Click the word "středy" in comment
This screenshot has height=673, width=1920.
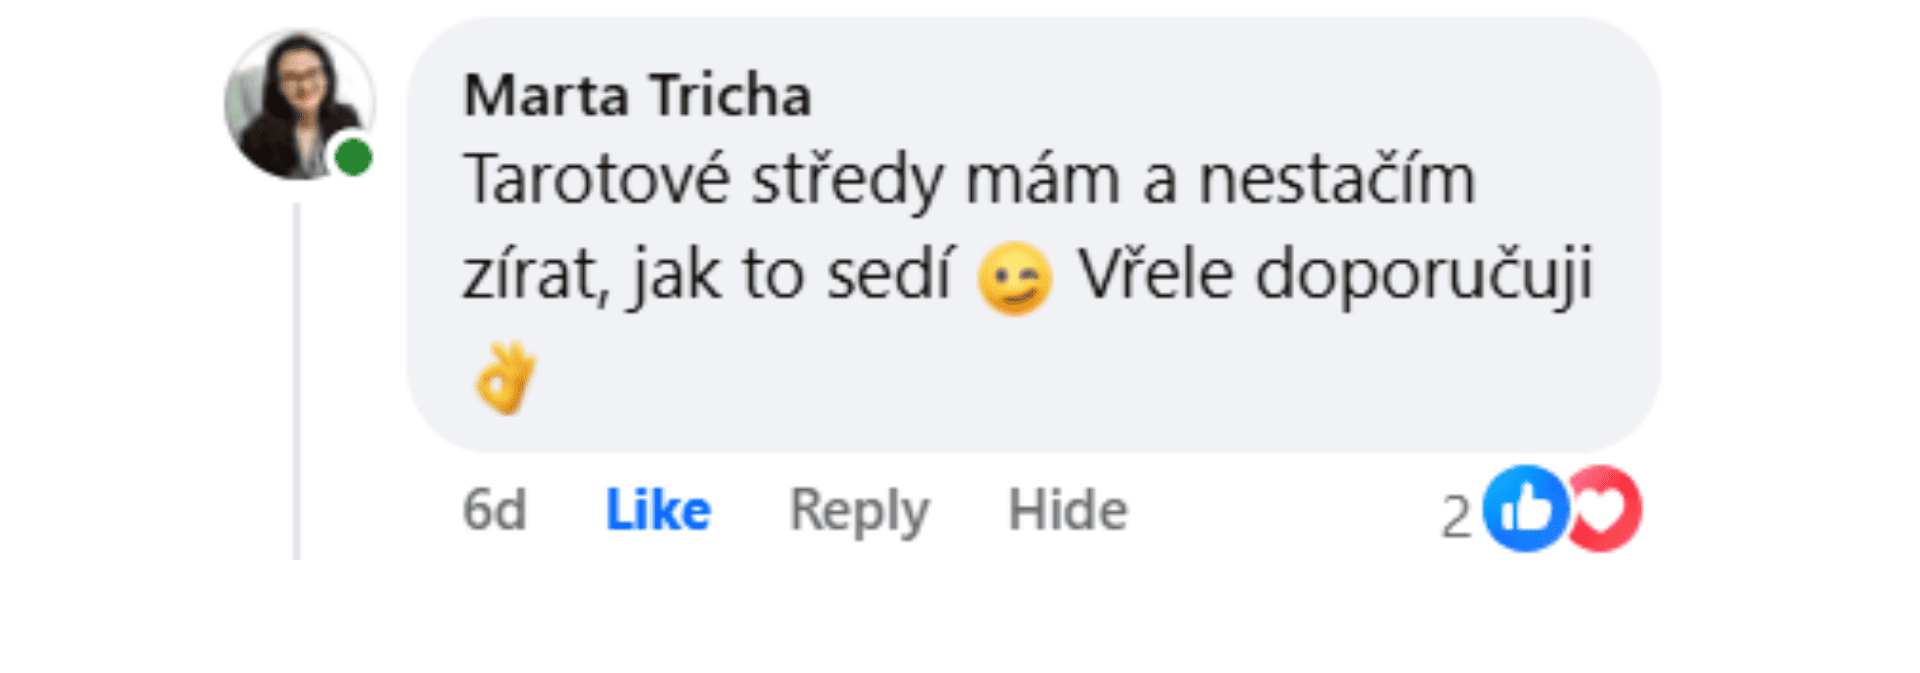point(847,181)
